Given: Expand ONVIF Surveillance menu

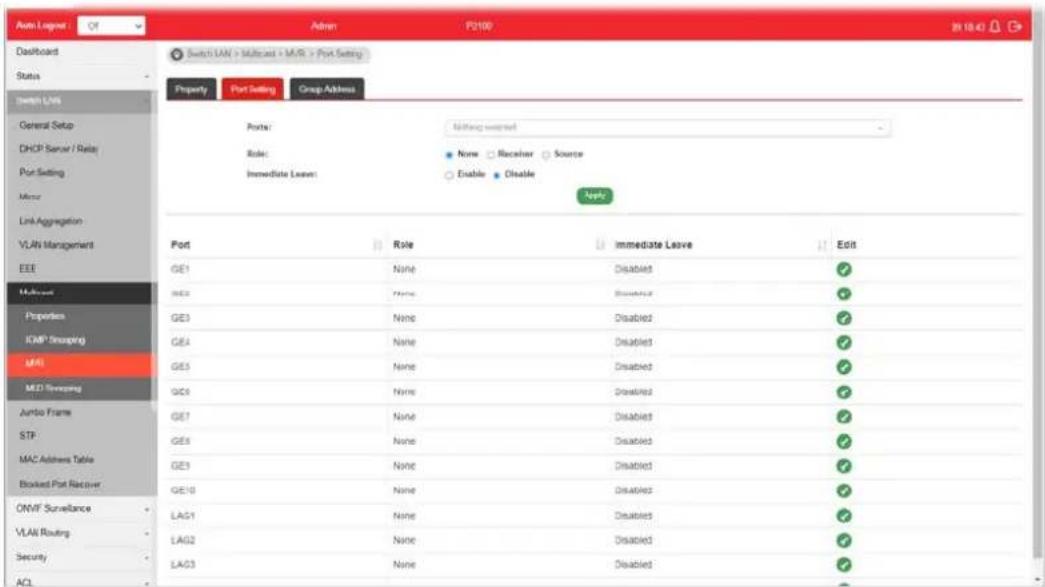Looking at the screenshot, I should pos(83,508).
